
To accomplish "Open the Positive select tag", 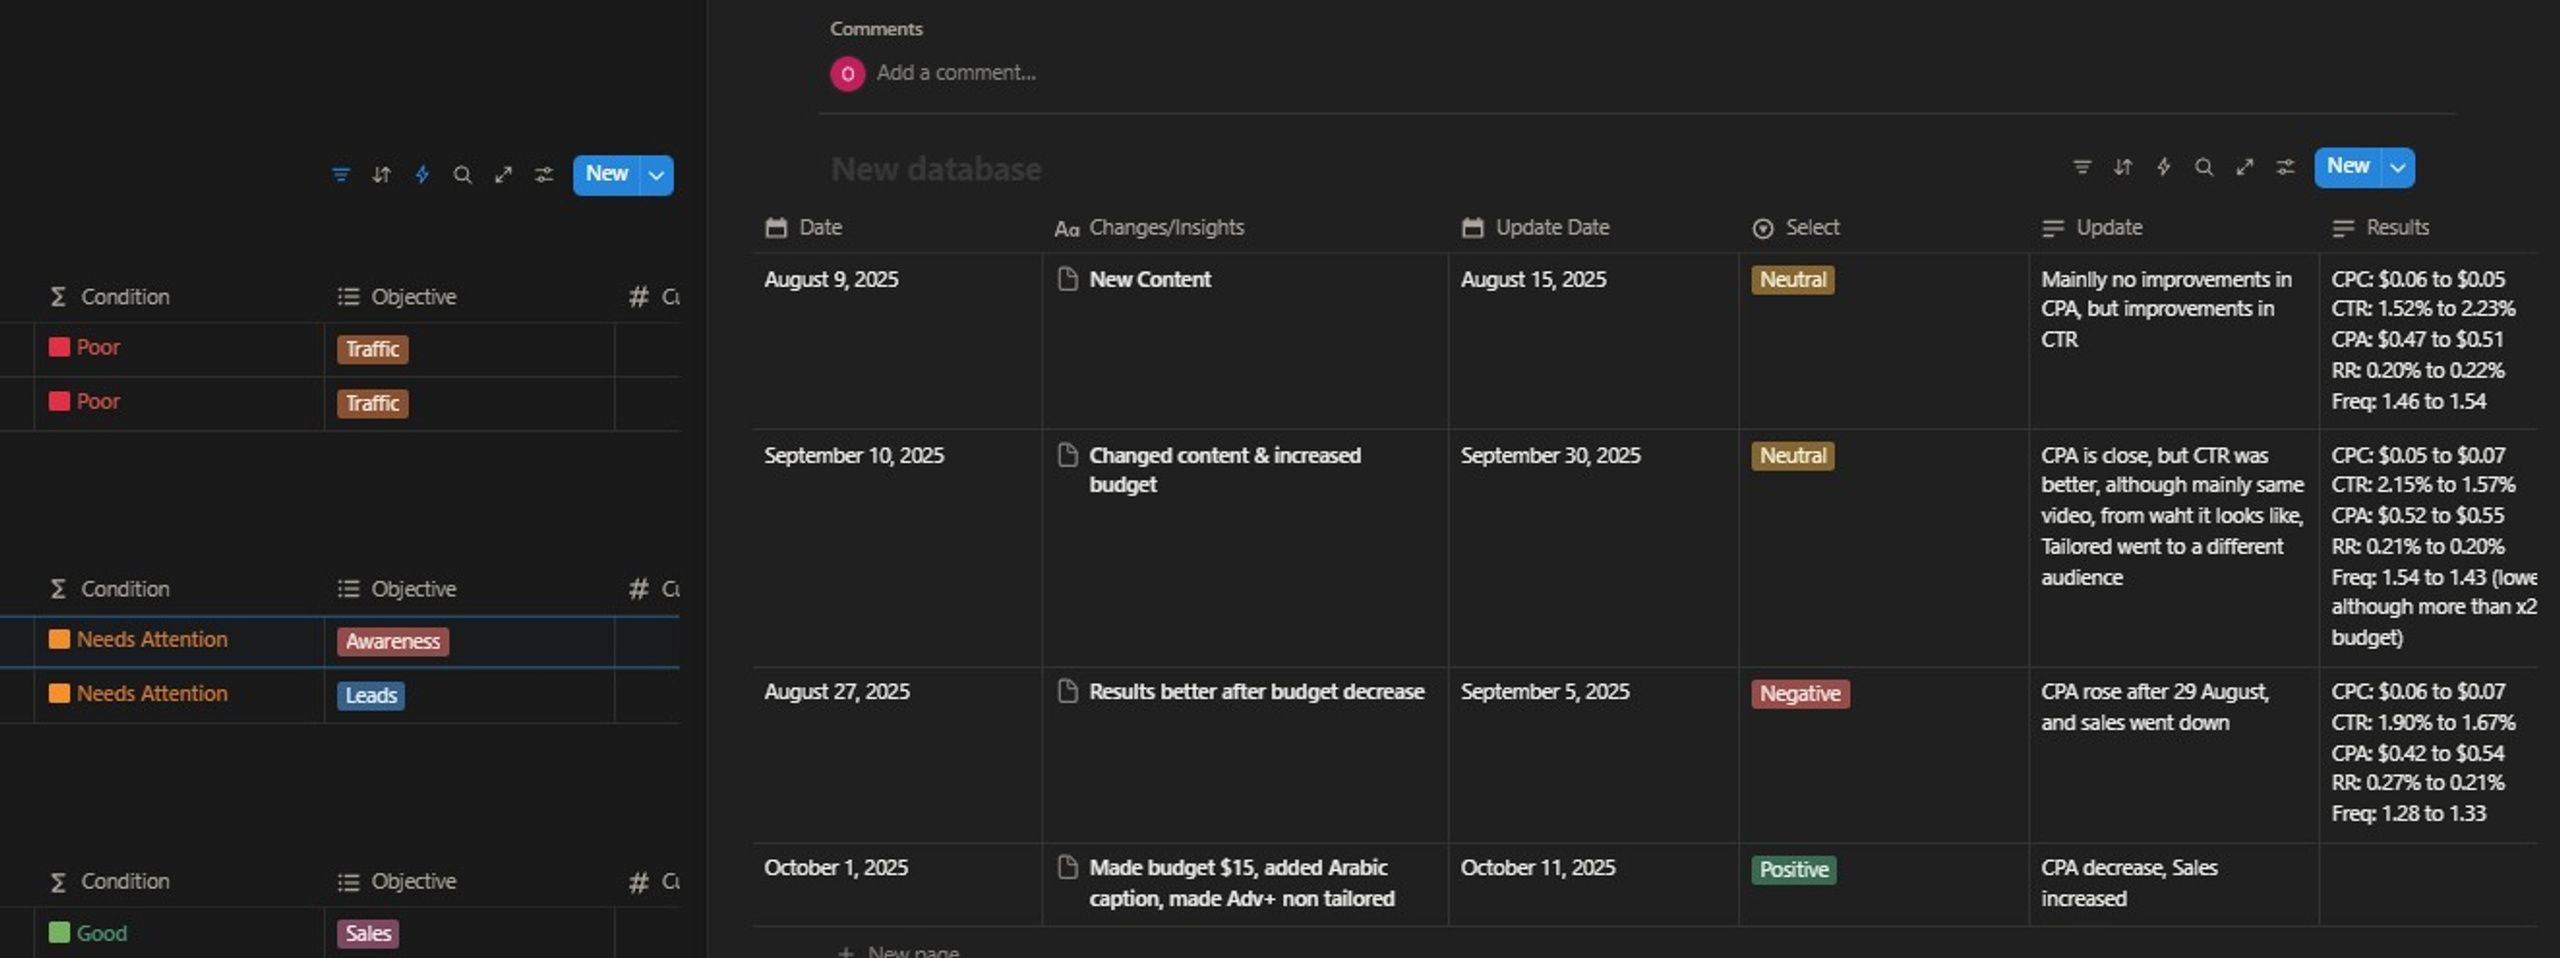I will 1794,870.
